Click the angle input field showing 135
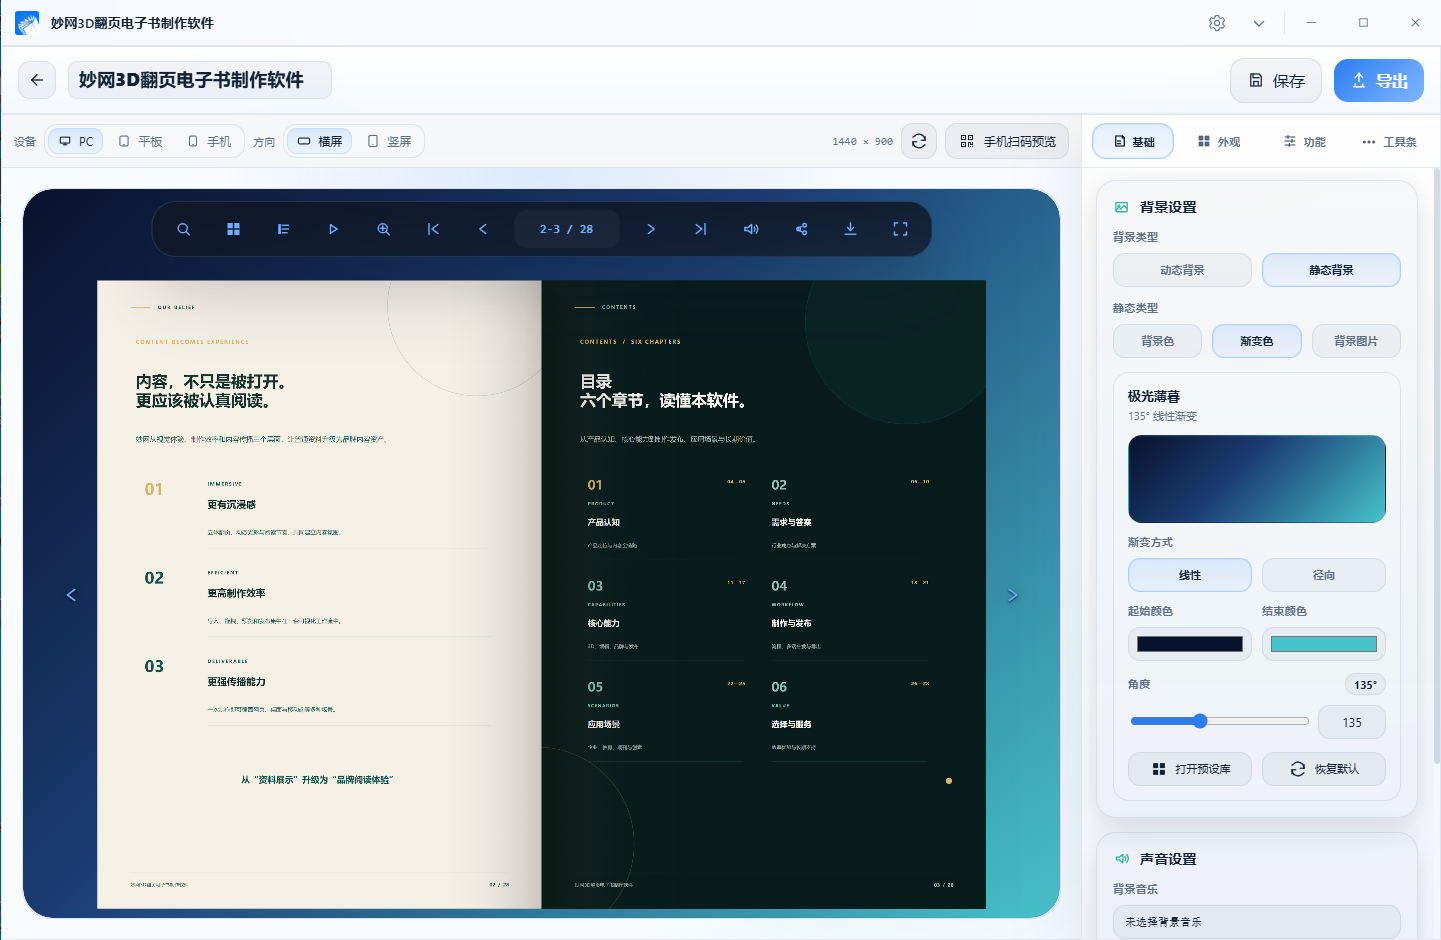Viewport: 1441px width, 940px height. click(1352, 722)
